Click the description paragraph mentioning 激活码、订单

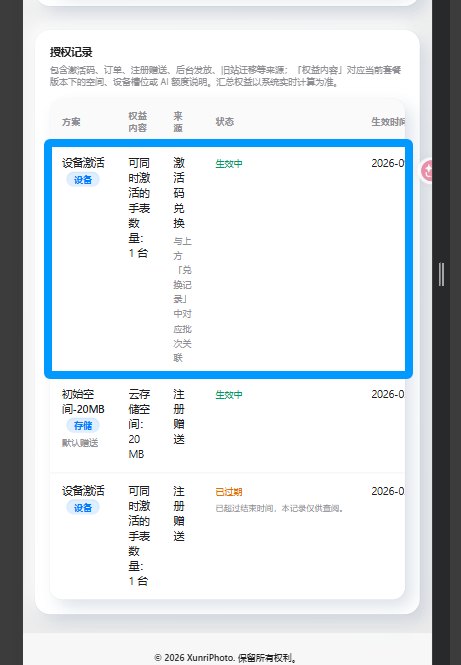(x=225, y=76)
